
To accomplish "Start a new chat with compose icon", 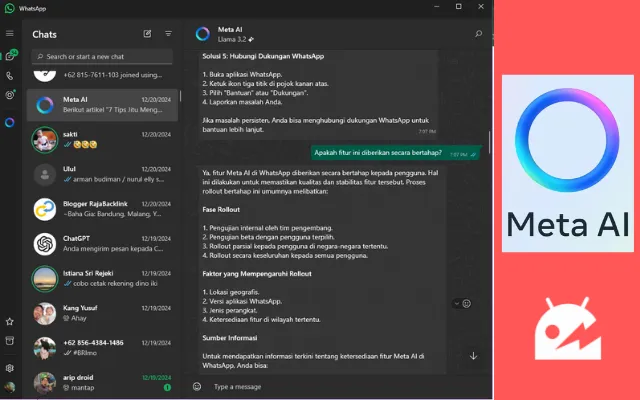I will tap(147, 34).
